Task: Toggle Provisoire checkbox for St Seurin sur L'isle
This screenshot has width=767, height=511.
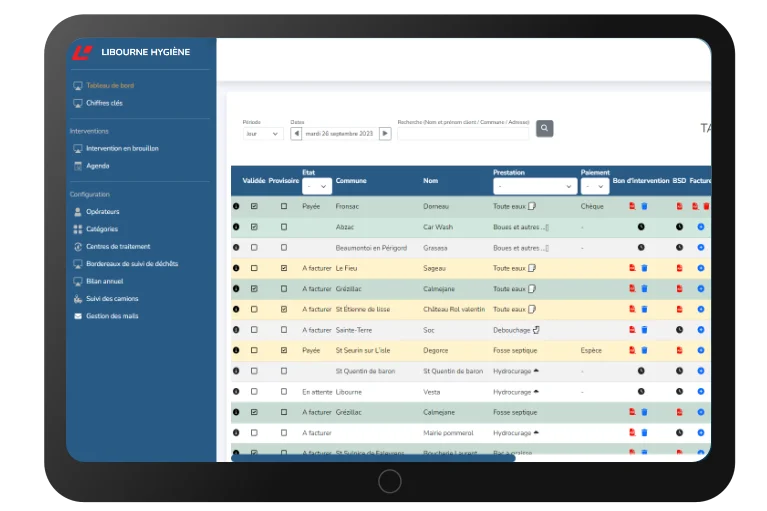Action: click(x=284, y=351)
